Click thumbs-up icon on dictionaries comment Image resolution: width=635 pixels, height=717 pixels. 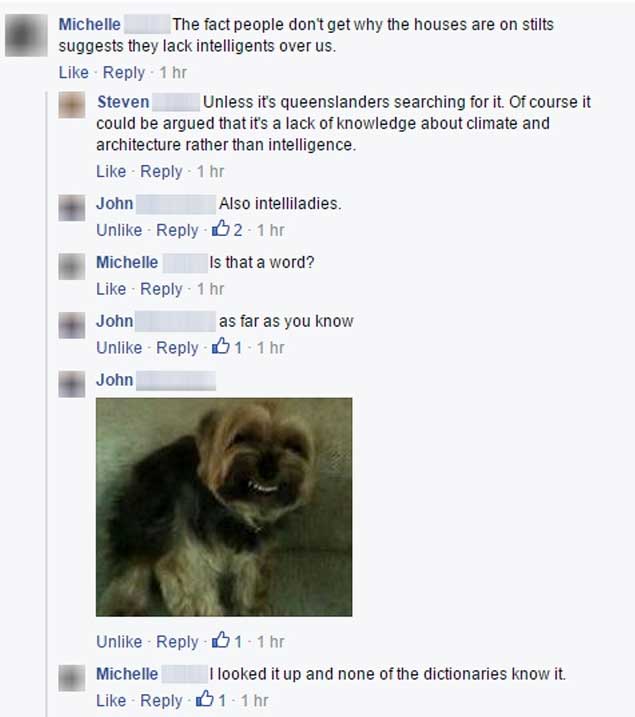[x=204, y=699]
